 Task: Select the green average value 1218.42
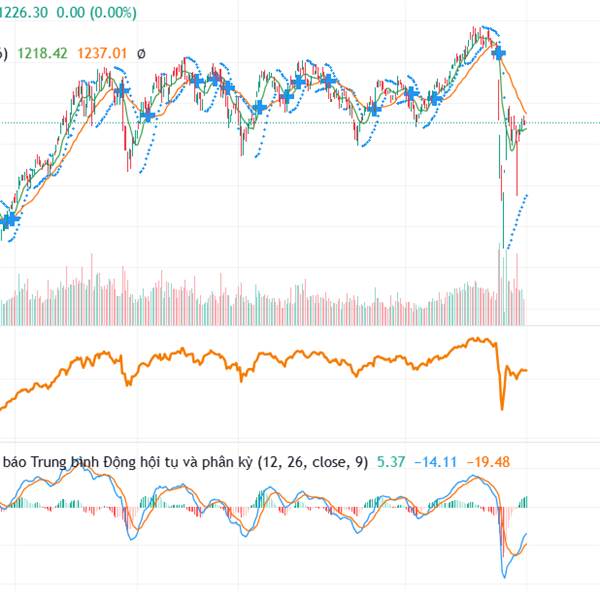(42, 53)
